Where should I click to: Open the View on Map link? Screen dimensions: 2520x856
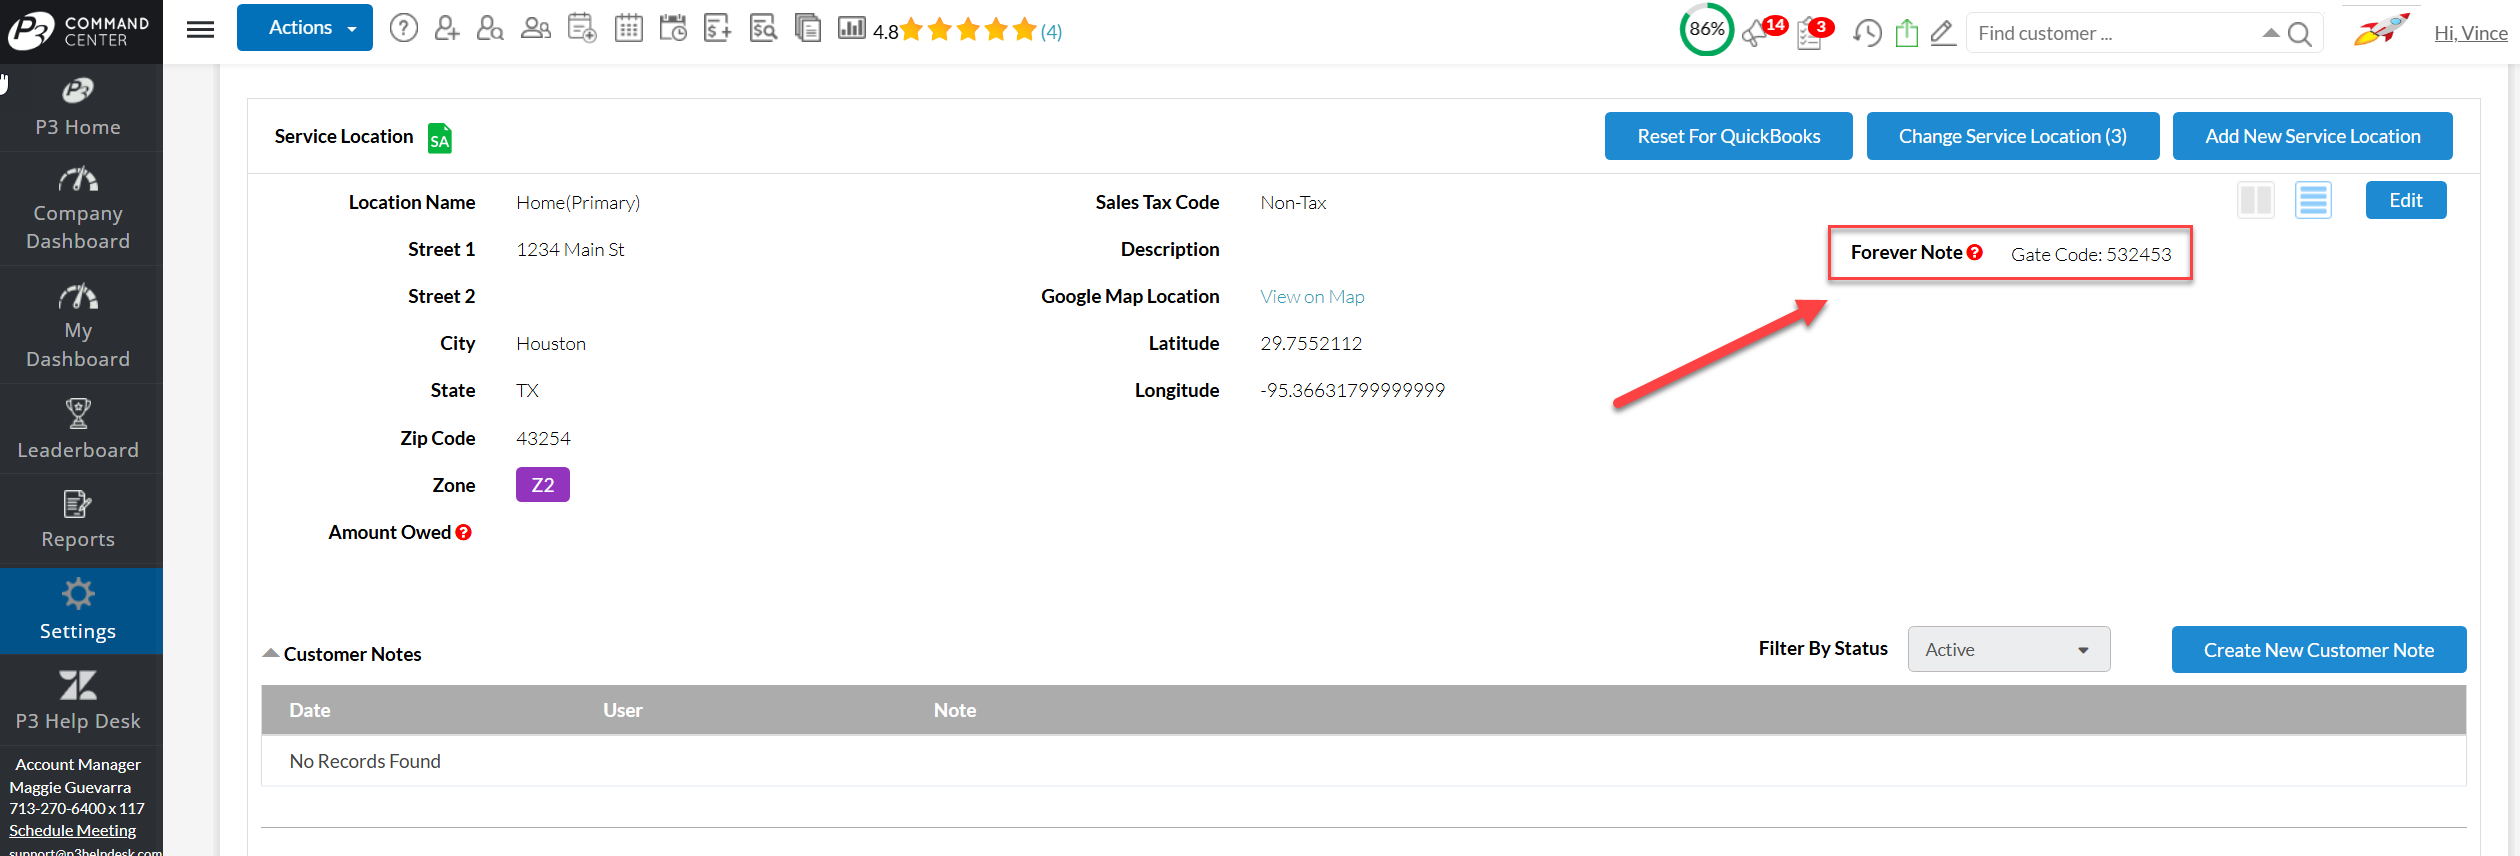click(1312, 297)
